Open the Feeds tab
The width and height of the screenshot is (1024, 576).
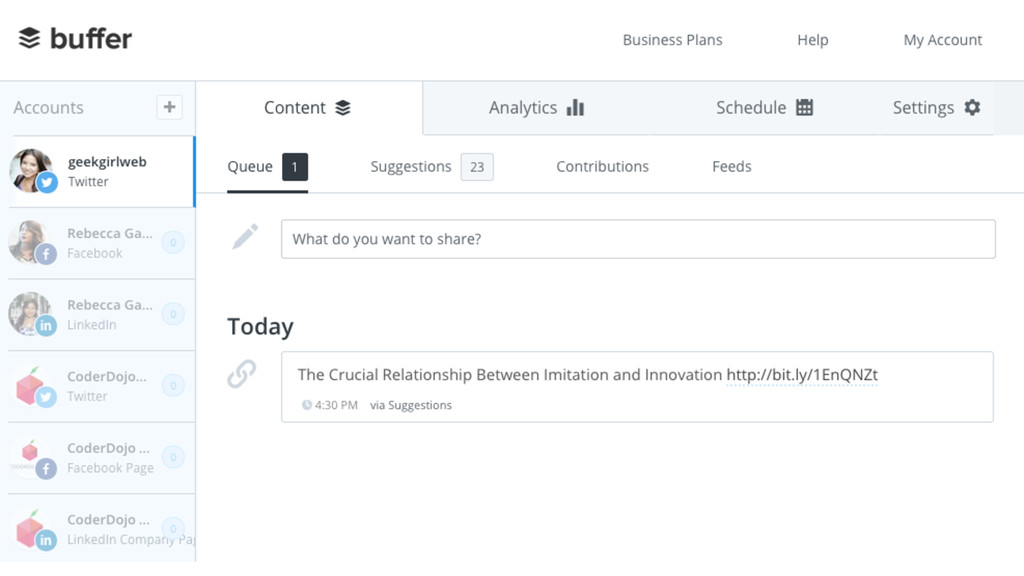tap(731, 167)
